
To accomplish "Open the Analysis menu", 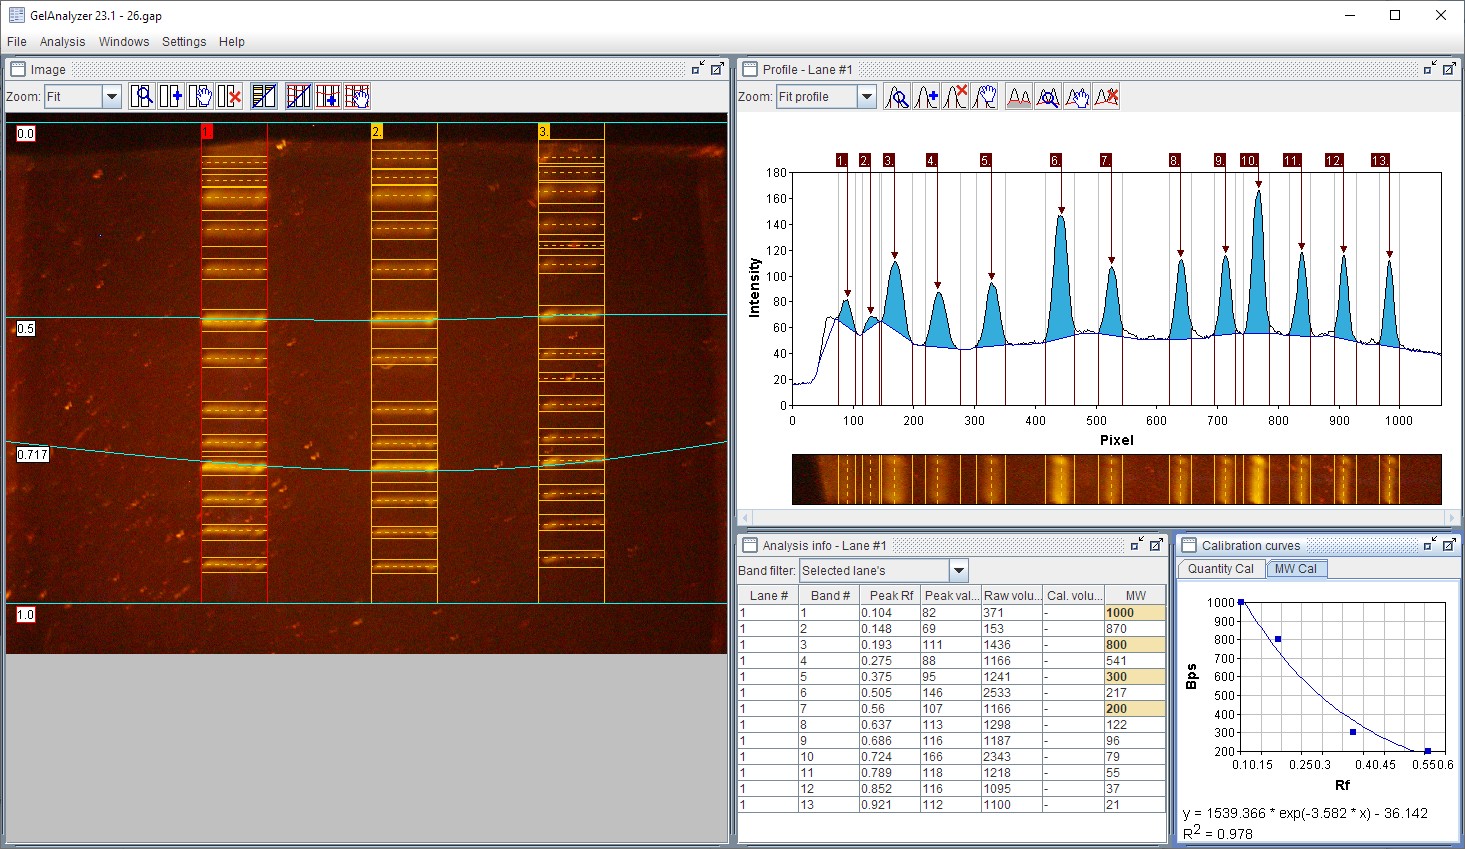I will point(62,42).
